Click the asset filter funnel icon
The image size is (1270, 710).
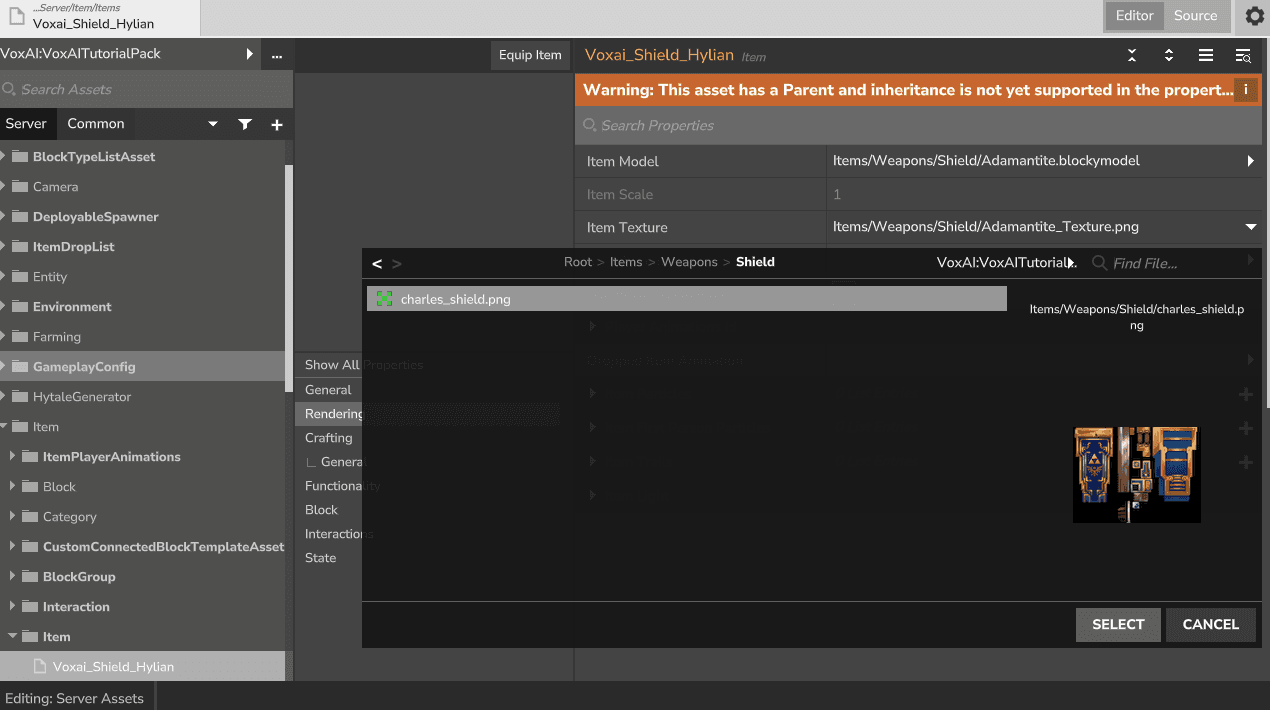click(245, 124)
